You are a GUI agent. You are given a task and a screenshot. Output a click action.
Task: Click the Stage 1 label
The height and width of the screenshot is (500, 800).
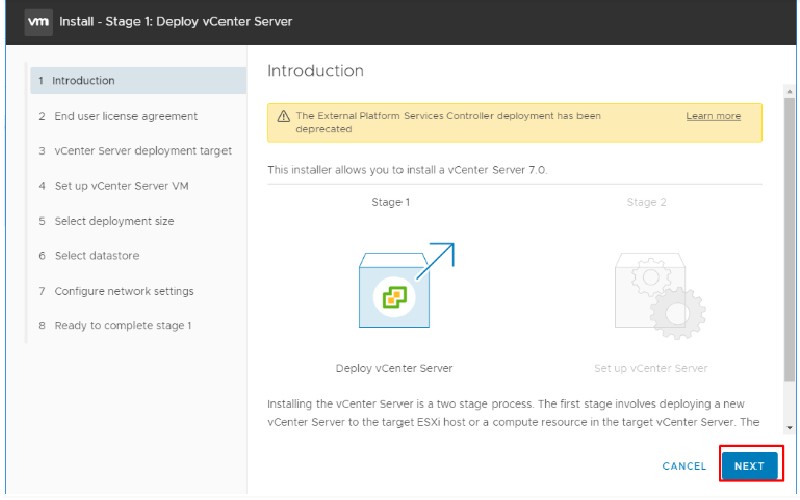tap(391, 202)
